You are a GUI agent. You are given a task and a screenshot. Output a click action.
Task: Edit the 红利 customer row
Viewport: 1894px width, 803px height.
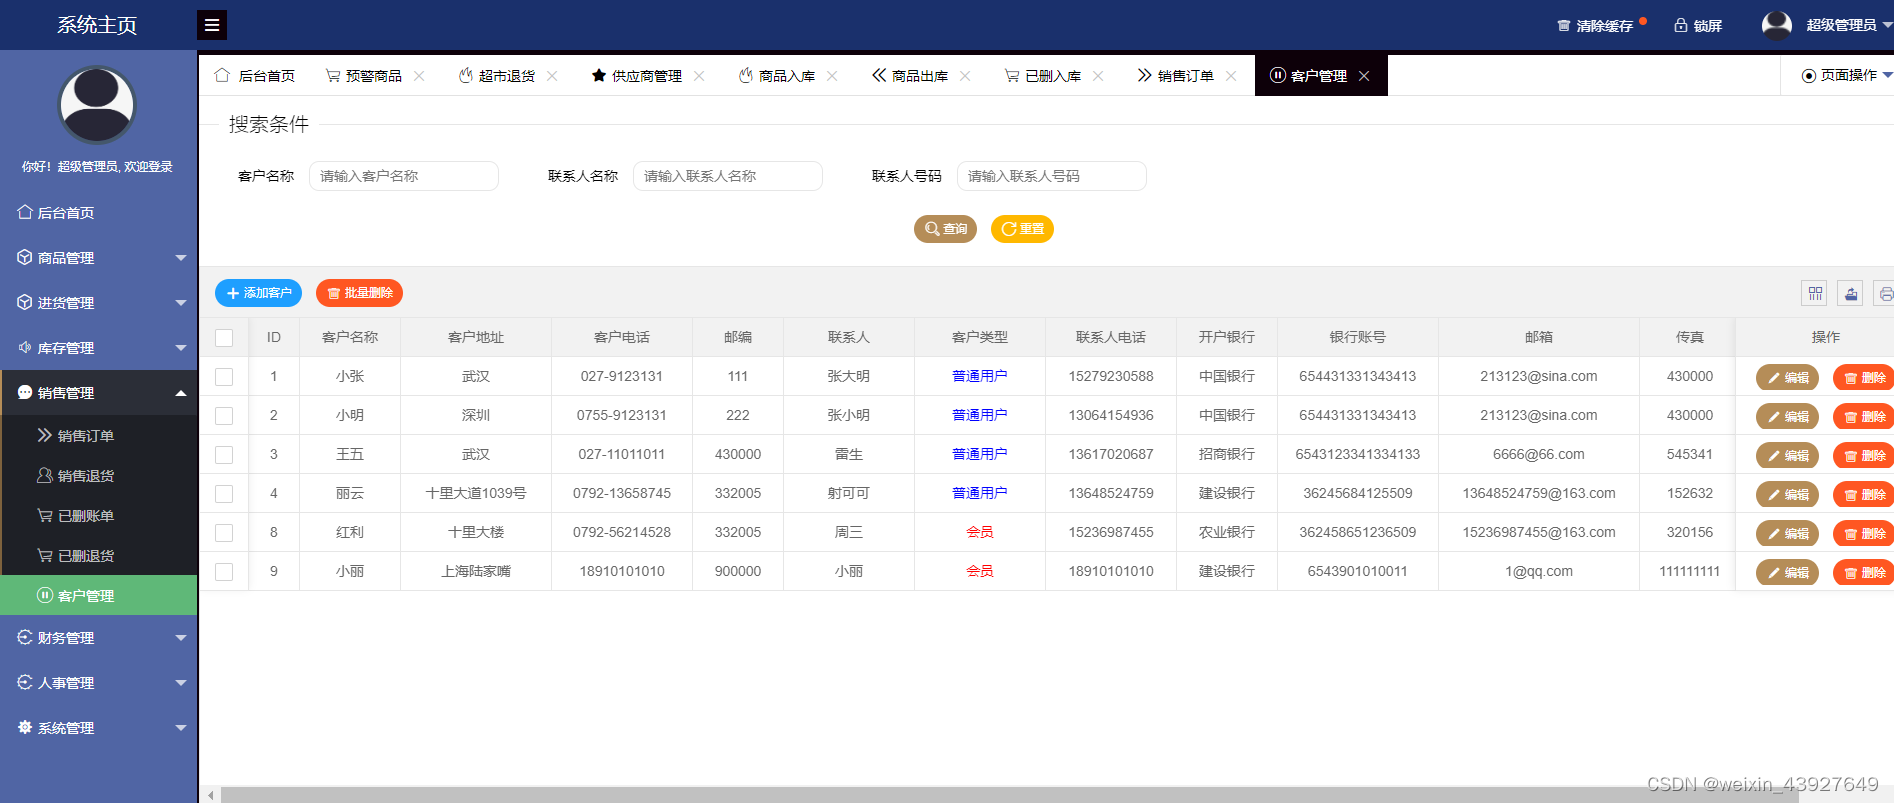(1787, 534)
